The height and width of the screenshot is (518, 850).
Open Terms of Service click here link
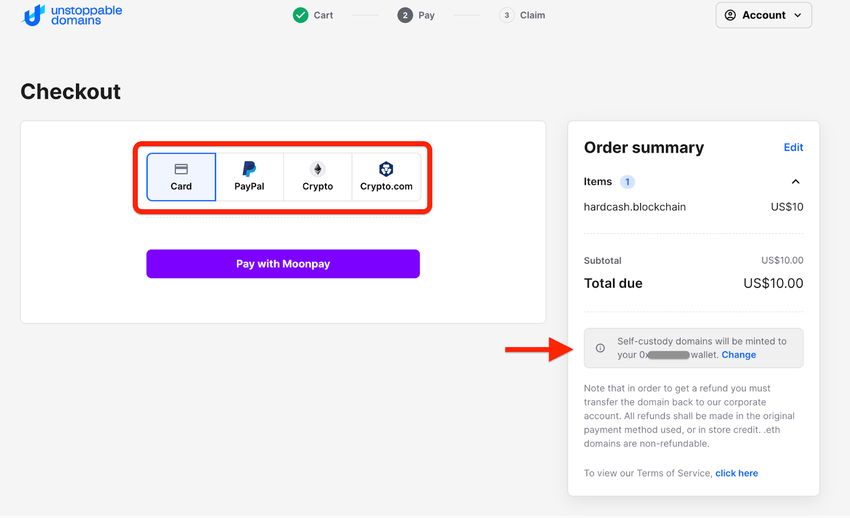point(736,473)
